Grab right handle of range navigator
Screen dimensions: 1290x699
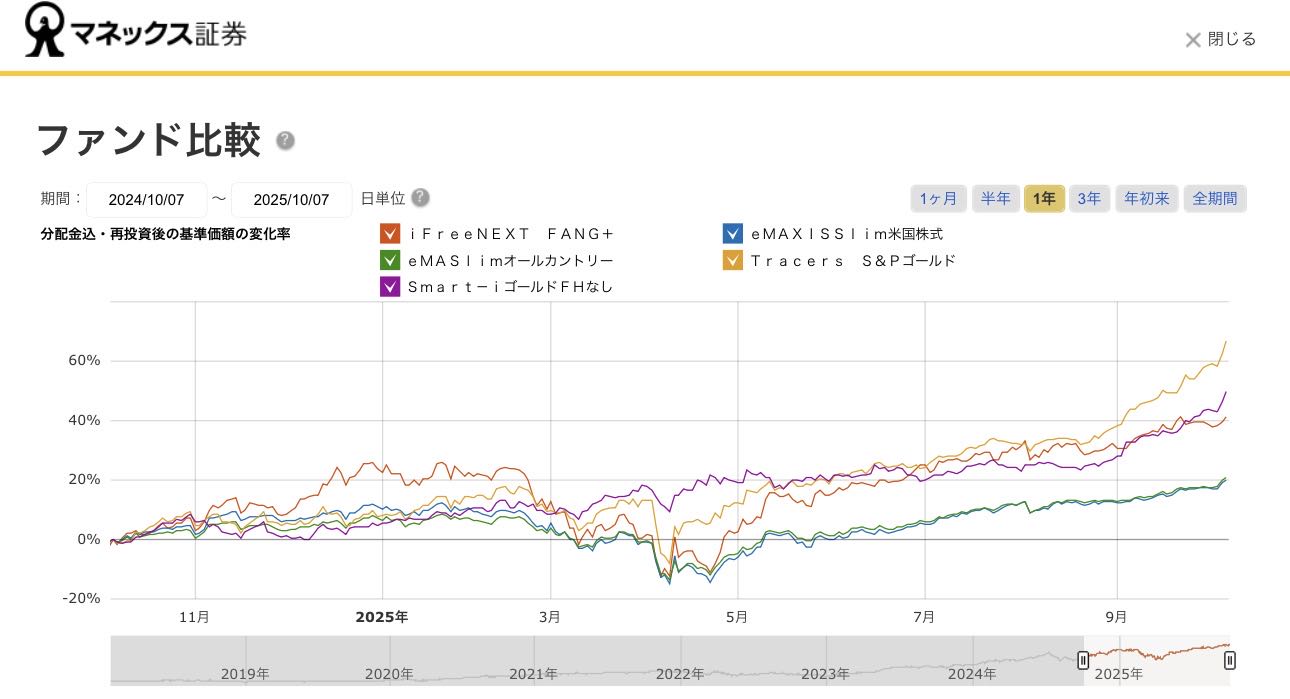1230,660
